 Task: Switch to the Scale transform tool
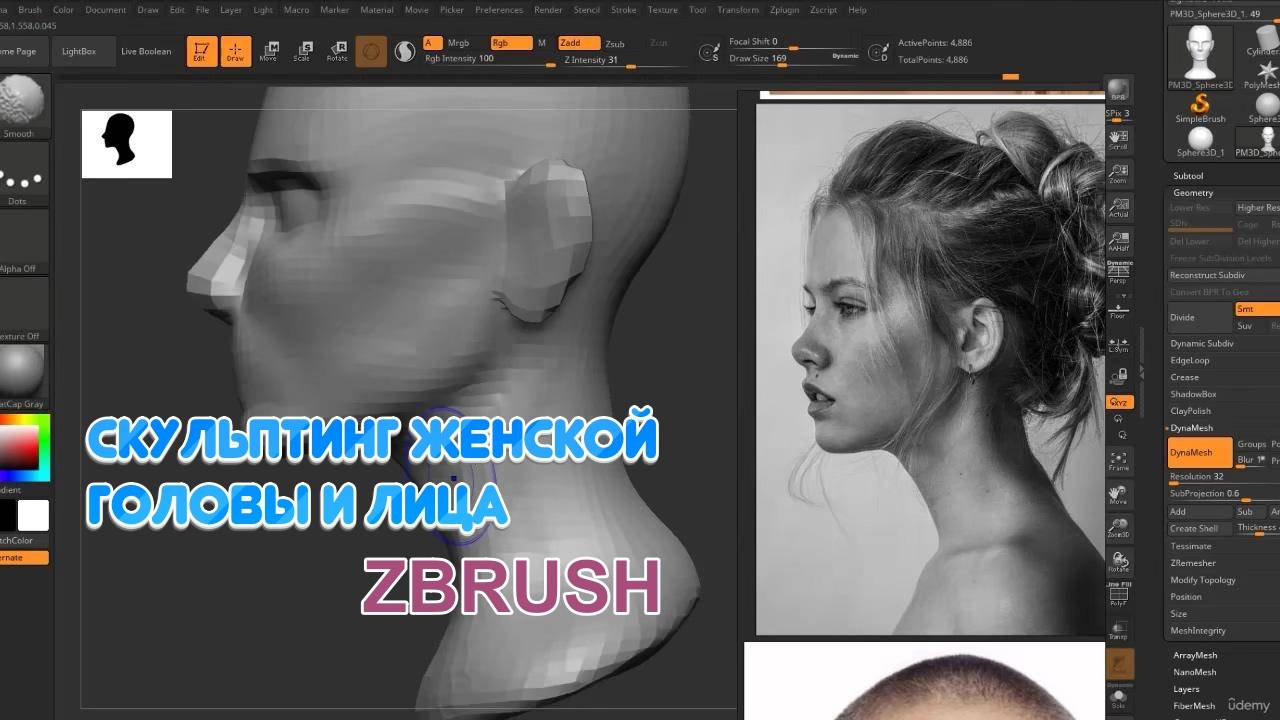[303, 51]
